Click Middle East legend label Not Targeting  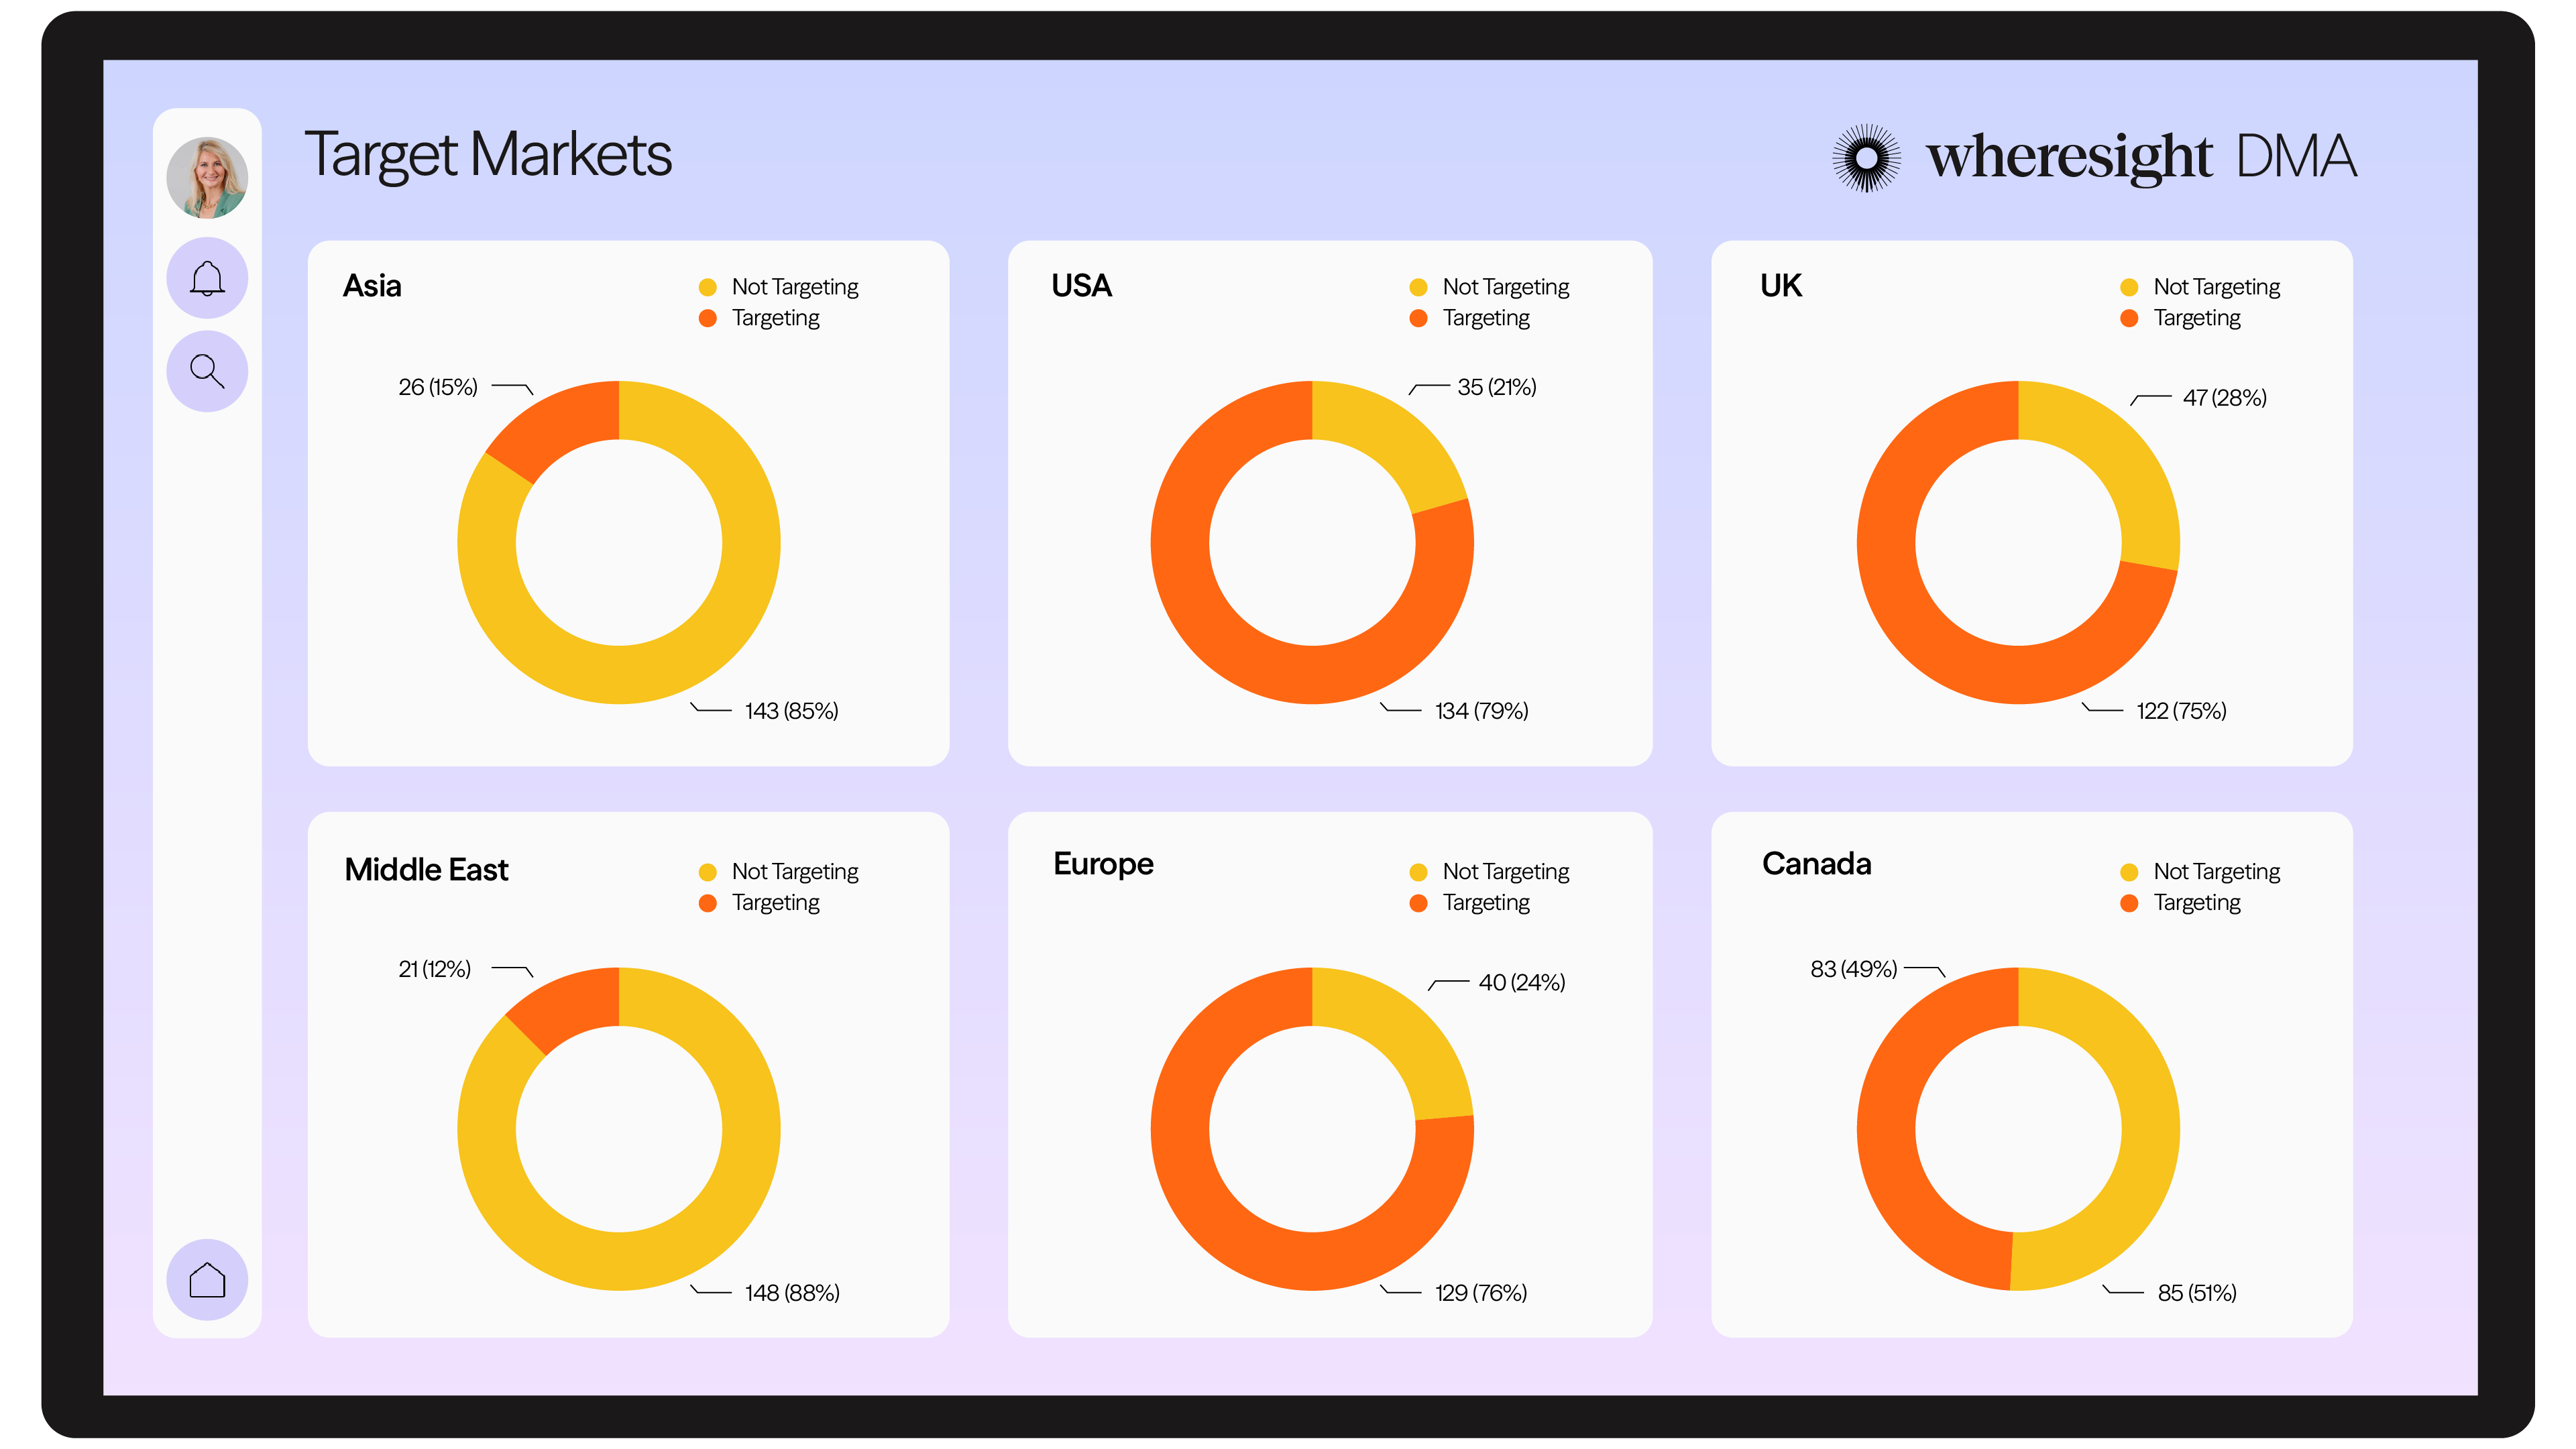(x=795, y=872)
